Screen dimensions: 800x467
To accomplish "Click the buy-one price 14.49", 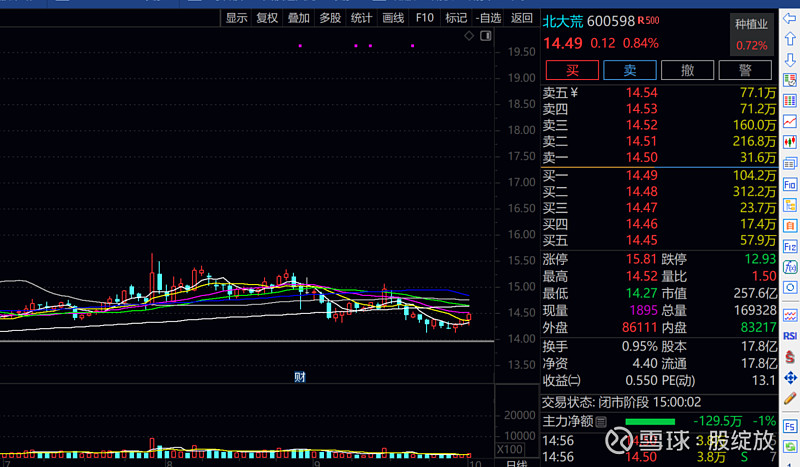I will [x=642, y=176].
